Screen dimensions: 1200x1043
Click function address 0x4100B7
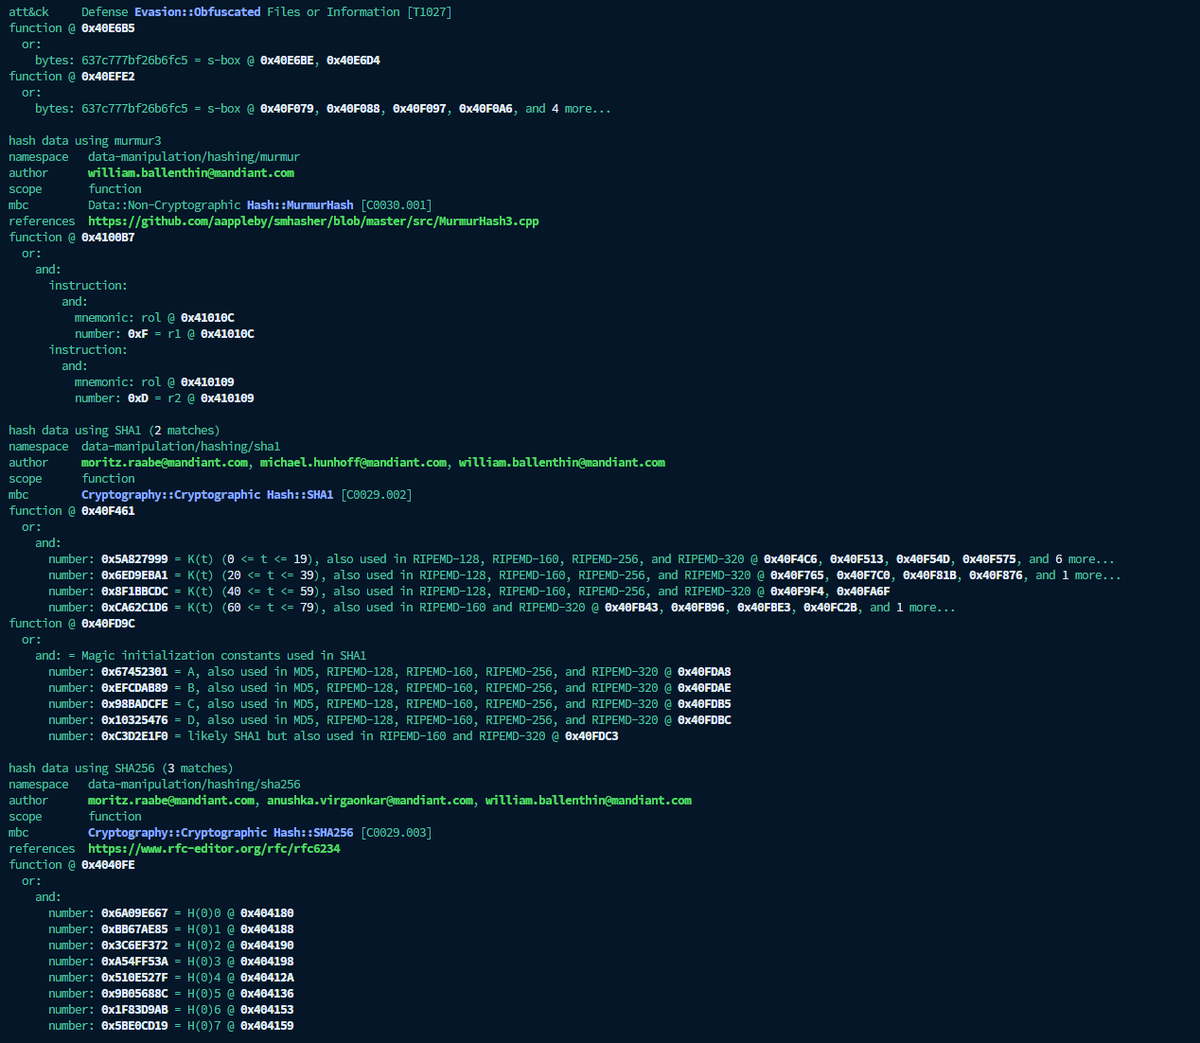pos(108,237)
